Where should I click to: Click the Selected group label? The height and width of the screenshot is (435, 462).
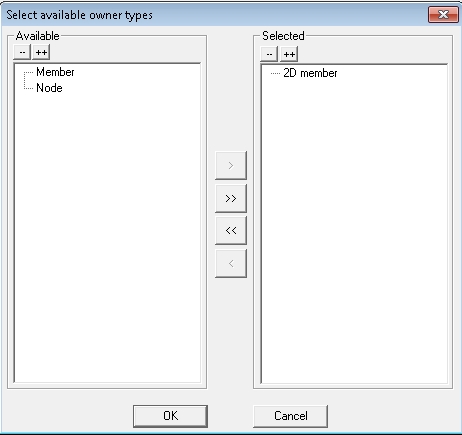(283, 36)
